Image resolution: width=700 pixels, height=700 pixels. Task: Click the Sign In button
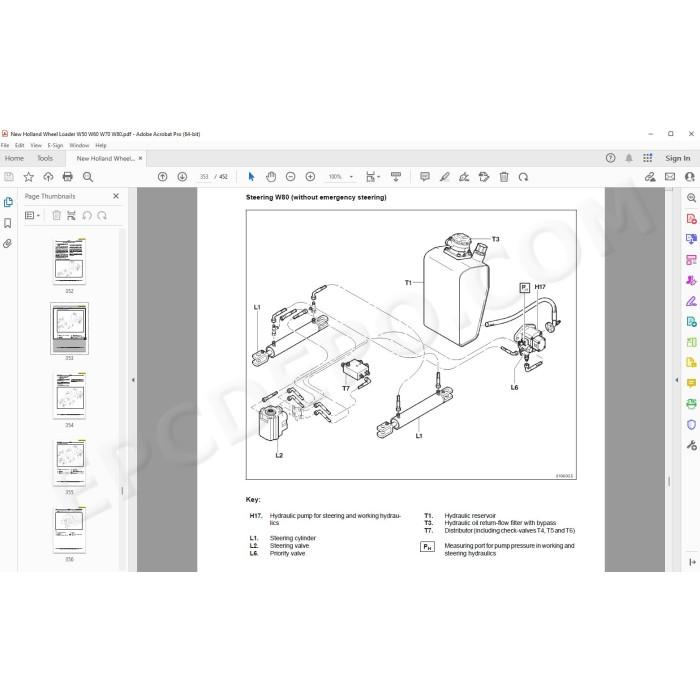click(677, 158)
